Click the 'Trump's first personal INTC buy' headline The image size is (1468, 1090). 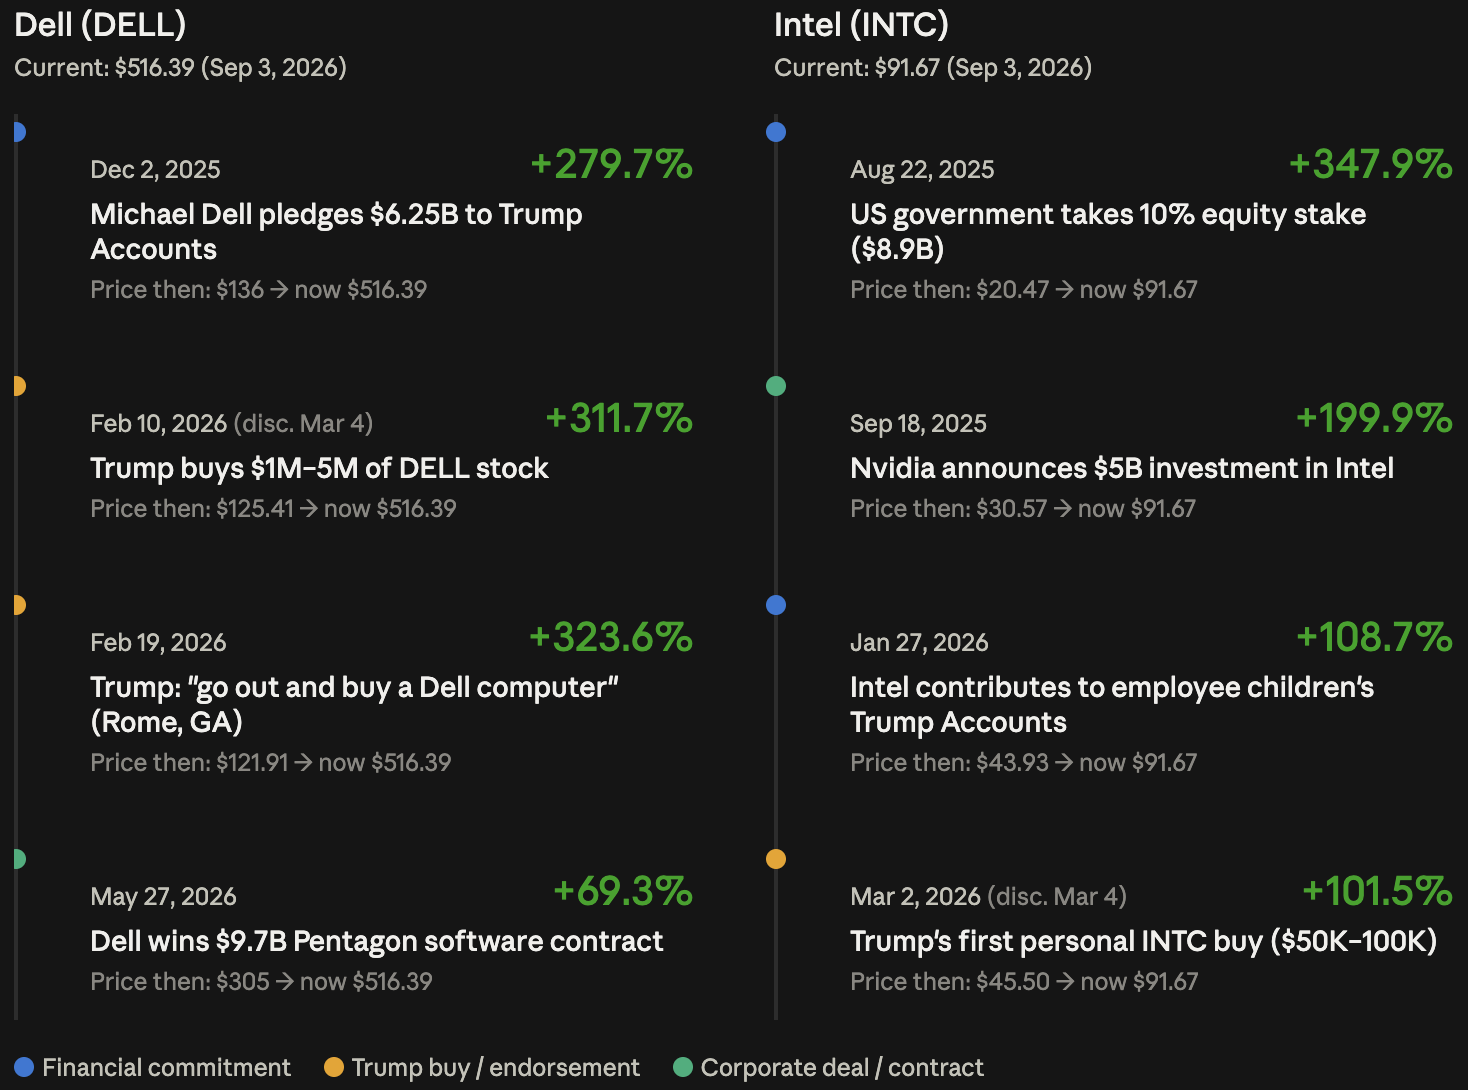pos(1143,941)
